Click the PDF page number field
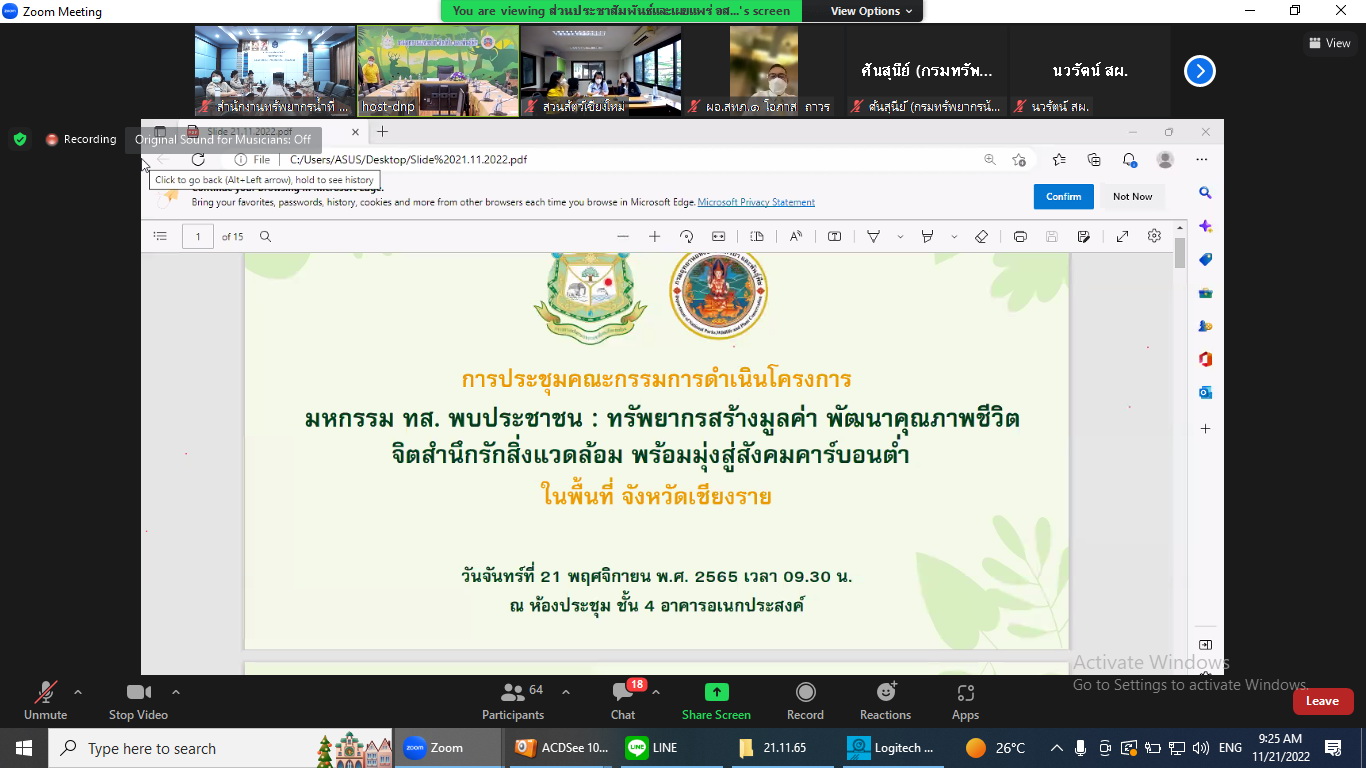Screen dimensions: 1366x768 tap(198, 237)
